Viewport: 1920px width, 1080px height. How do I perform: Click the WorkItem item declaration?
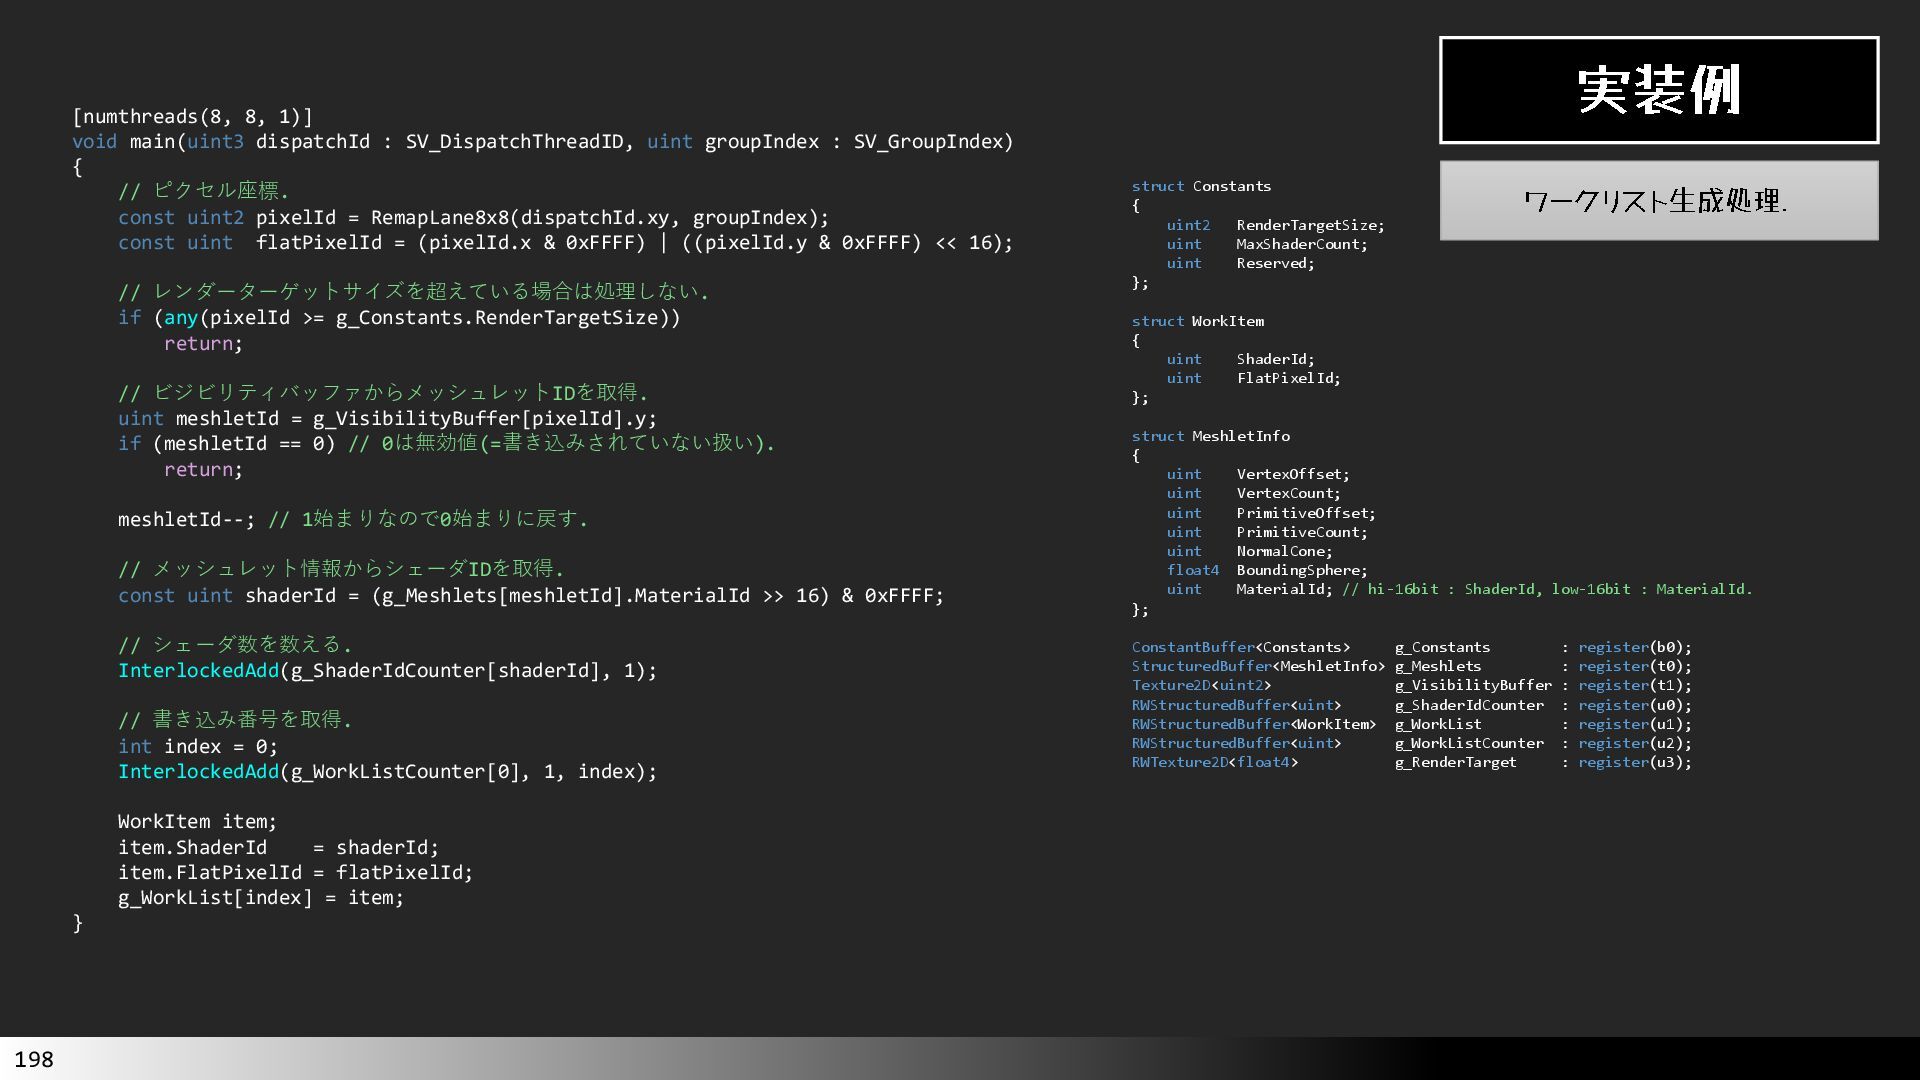click(x=198, y=822)
